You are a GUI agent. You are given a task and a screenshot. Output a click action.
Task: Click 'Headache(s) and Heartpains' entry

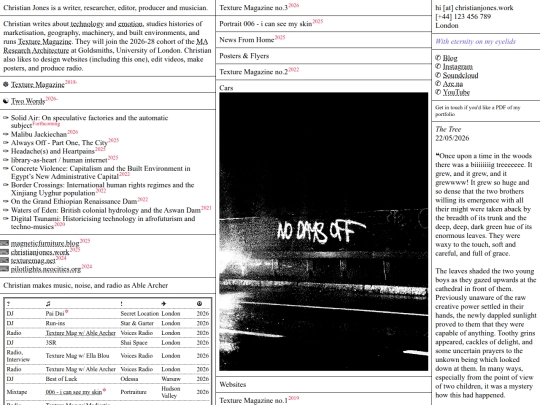53,151
